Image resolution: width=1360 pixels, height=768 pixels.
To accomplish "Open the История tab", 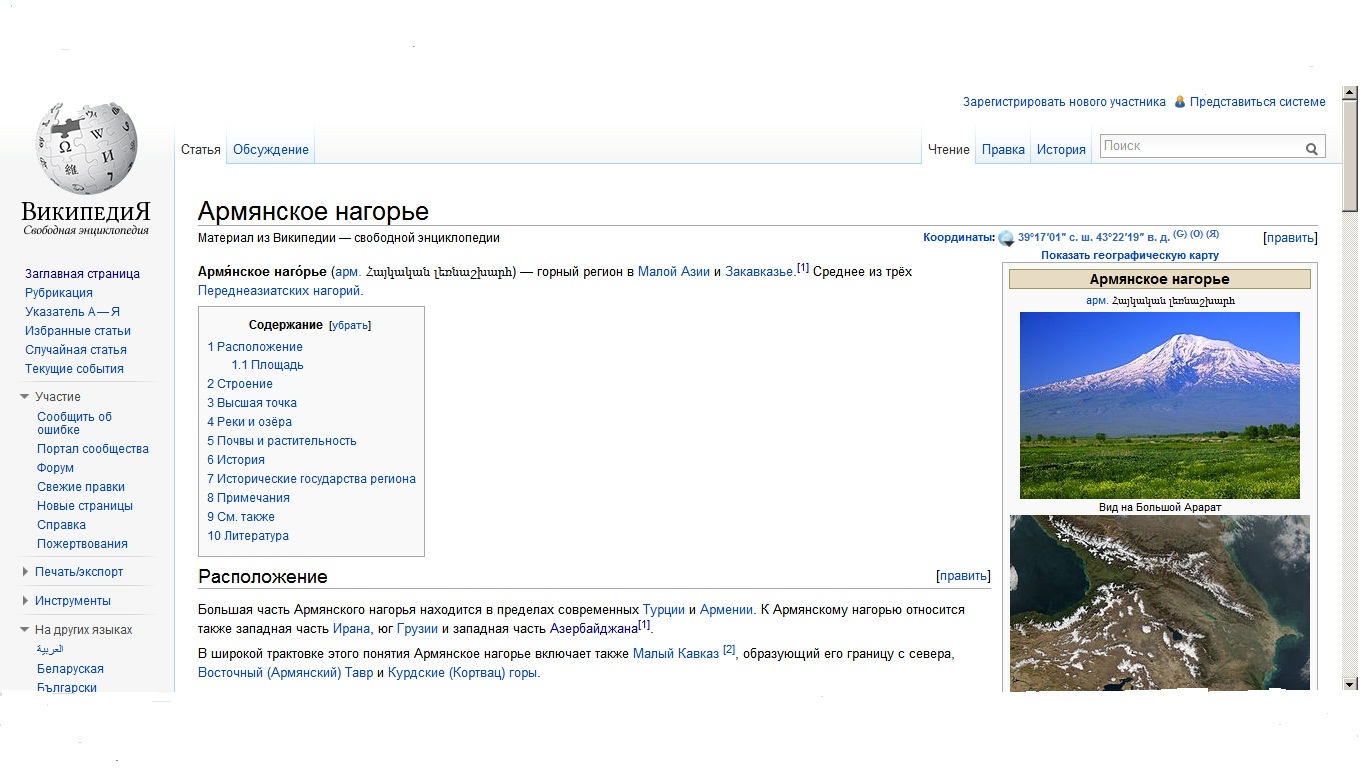I will click(x=1061, y=150).
